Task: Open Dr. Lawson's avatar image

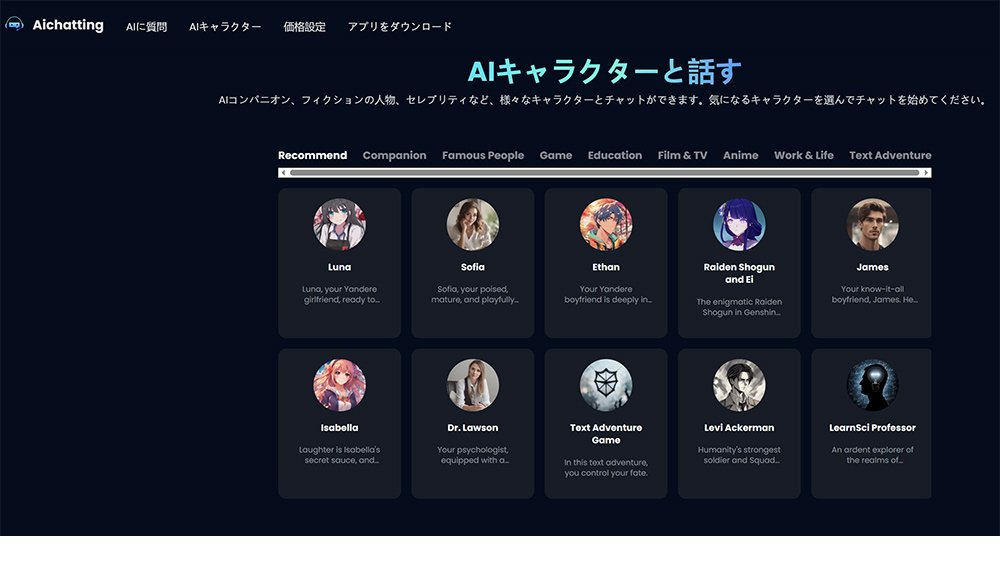Action: 473,385
